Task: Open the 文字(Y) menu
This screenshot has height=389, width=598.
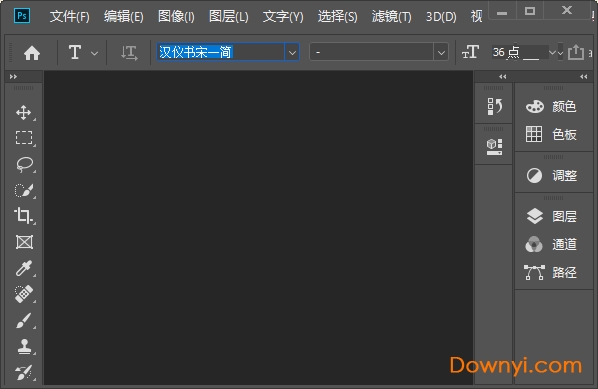Action: coord(283,16)
